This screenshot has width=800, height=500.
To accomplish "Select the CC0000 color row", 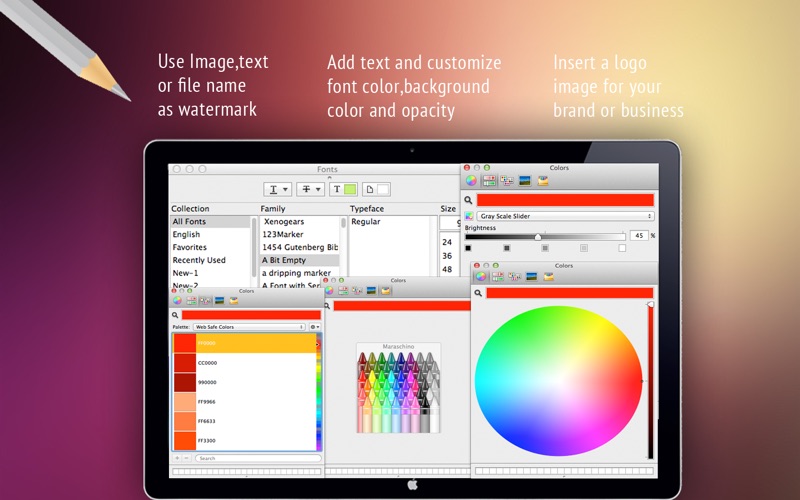I will point(244,363).
